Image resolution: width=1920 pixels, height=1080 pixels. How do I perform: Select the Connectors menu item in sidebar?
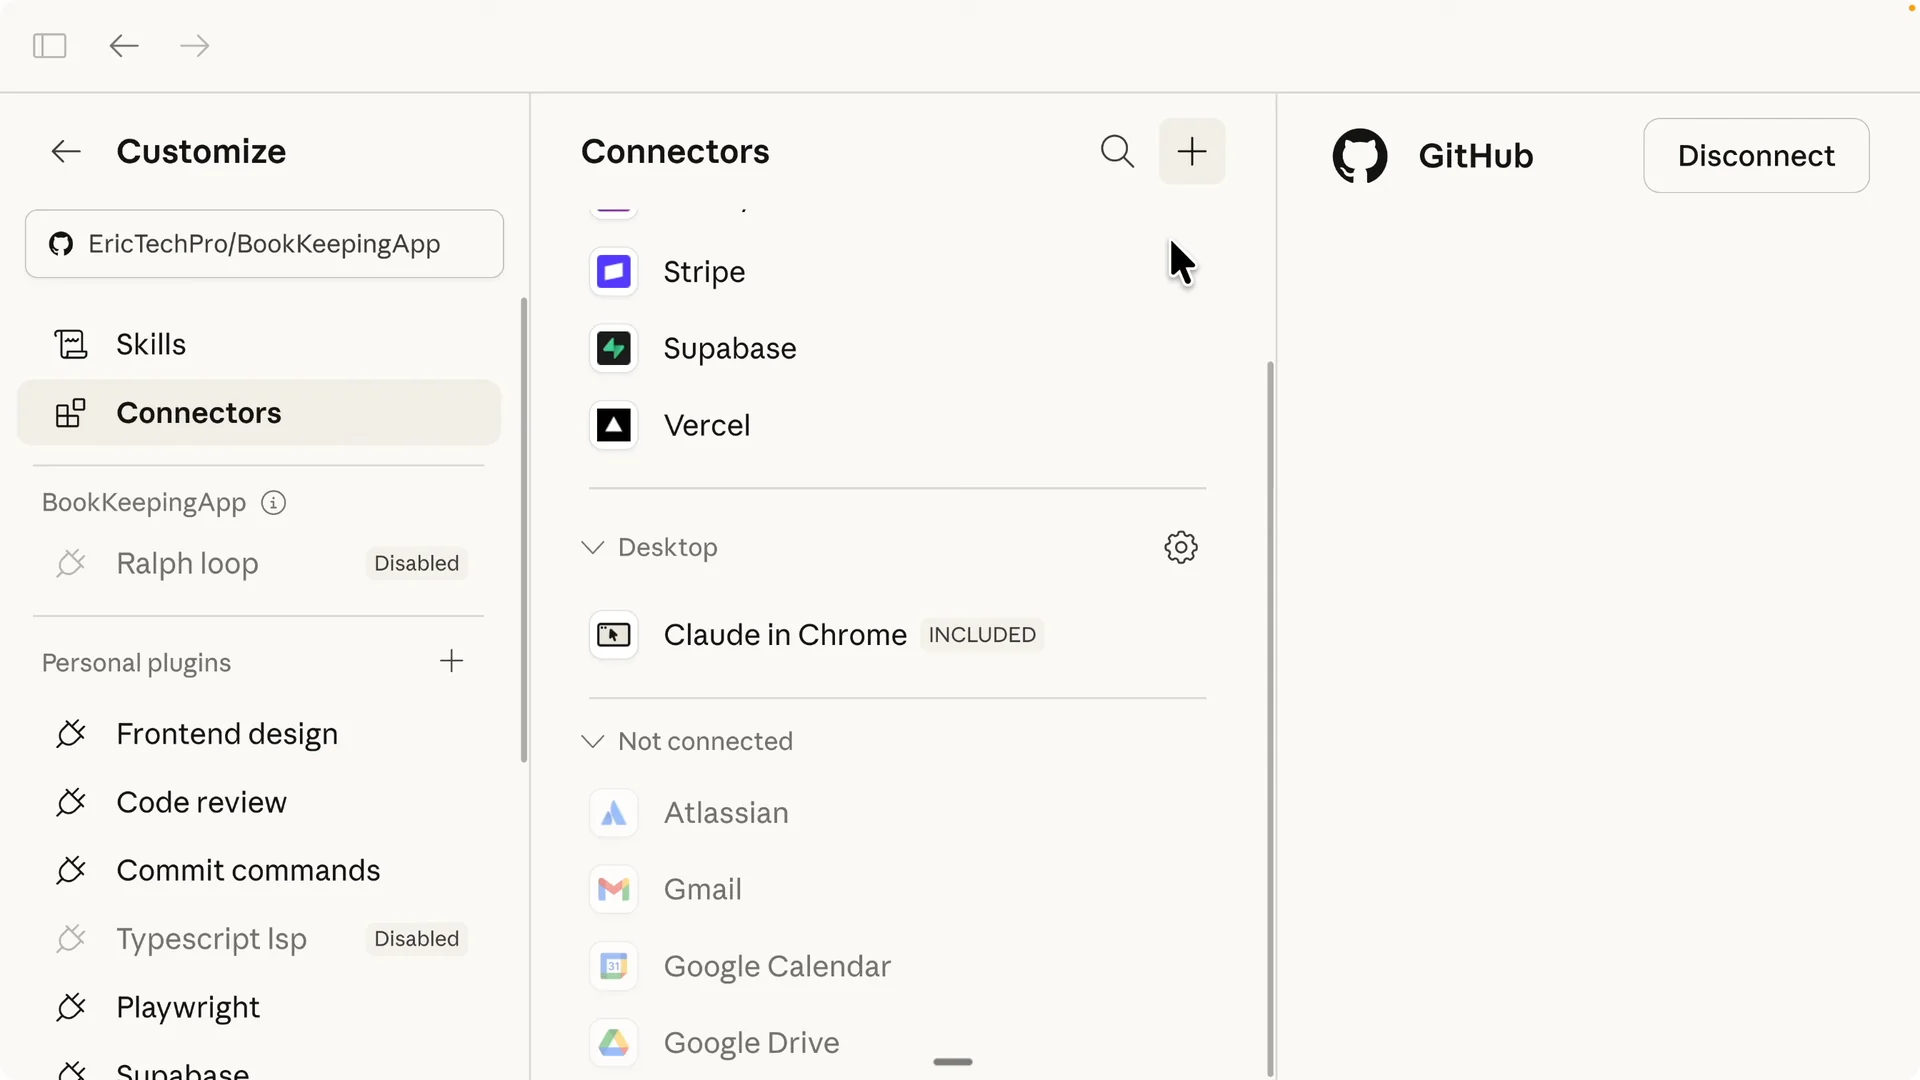(x=259, y=413)
